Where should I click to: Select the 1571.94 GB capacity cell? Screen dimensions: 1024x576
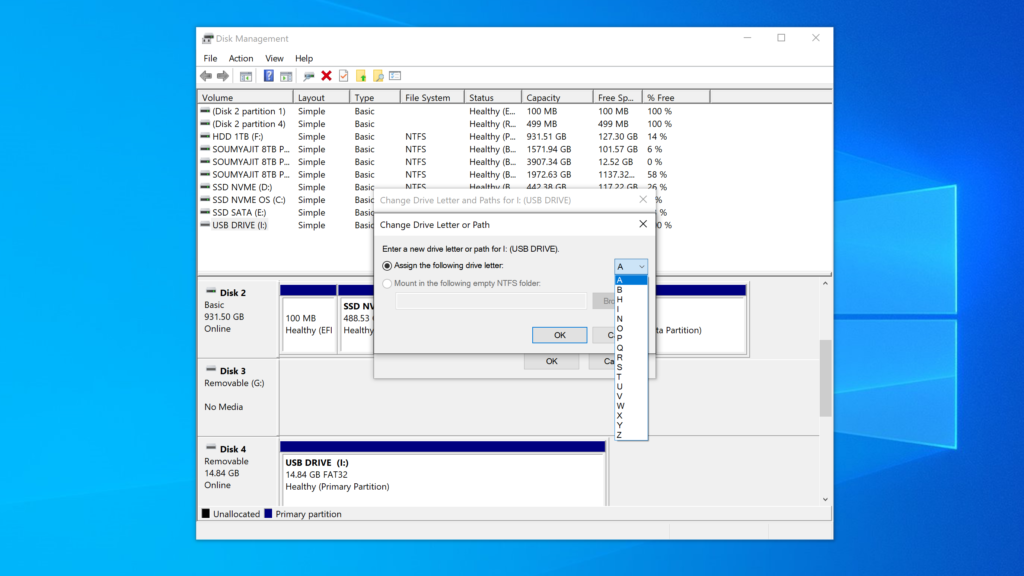click(x=549, y=149)
